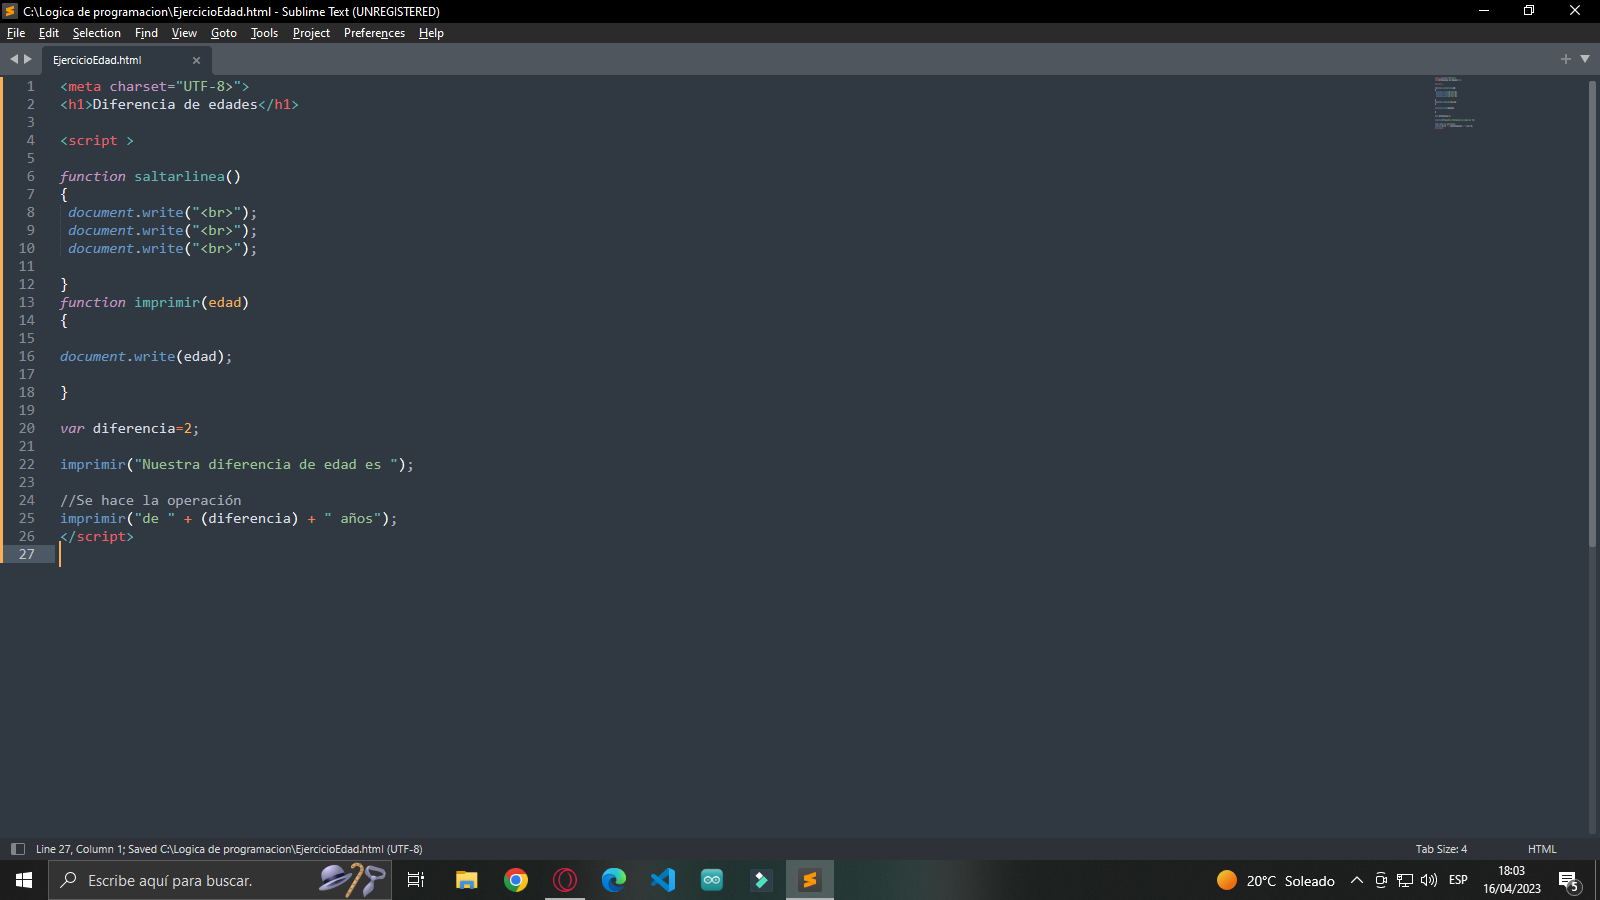Open the View menu

click(x=184, y=33)
